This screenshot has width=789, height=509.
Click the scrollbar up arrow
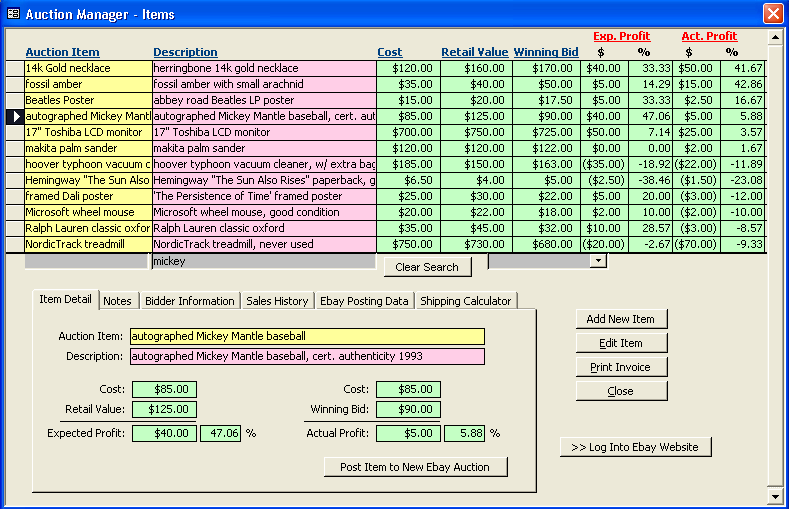coord(774,38)
